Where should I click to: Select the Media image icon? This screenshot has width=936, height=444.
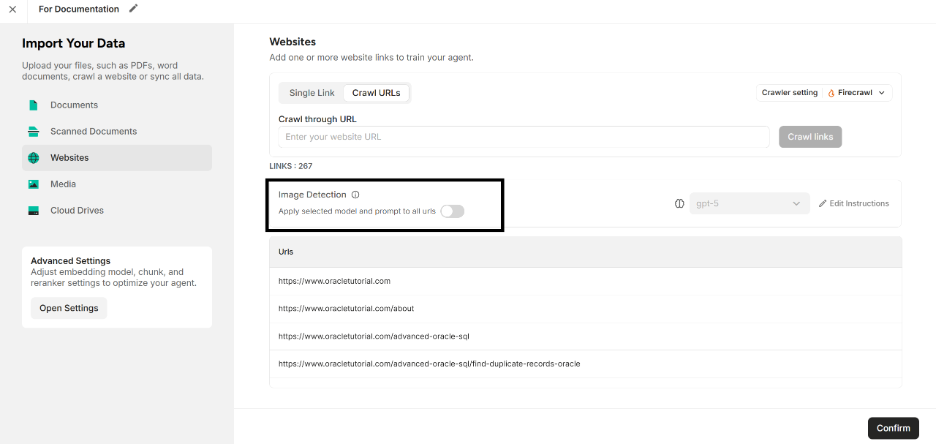(33, 184)
